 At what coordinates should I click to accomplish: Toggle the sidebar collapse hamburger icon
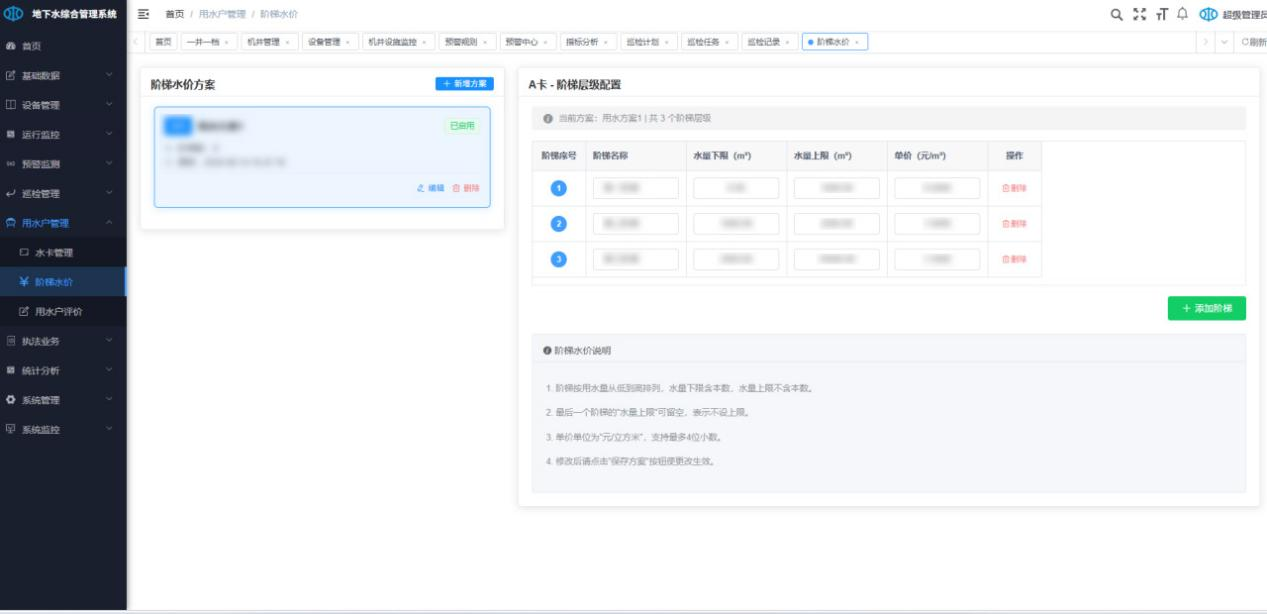(x=143, y=14)
